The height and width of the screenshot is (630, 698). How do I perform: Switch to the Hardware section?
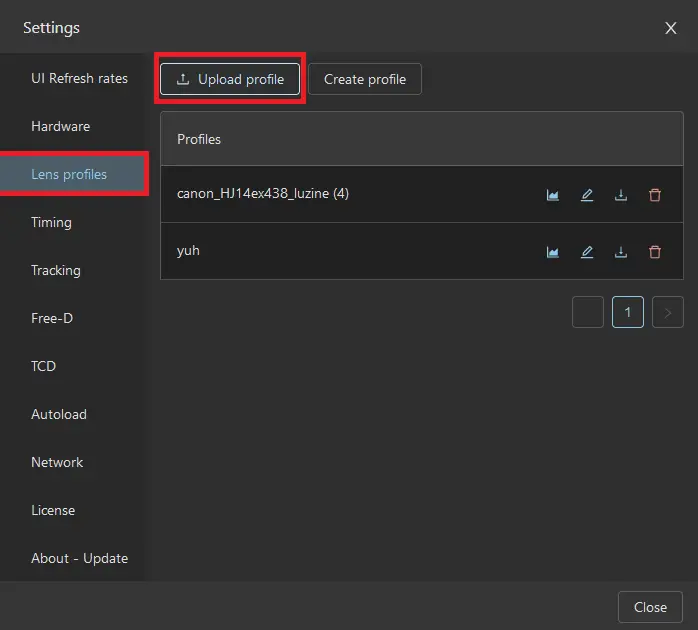pos(60,126)
